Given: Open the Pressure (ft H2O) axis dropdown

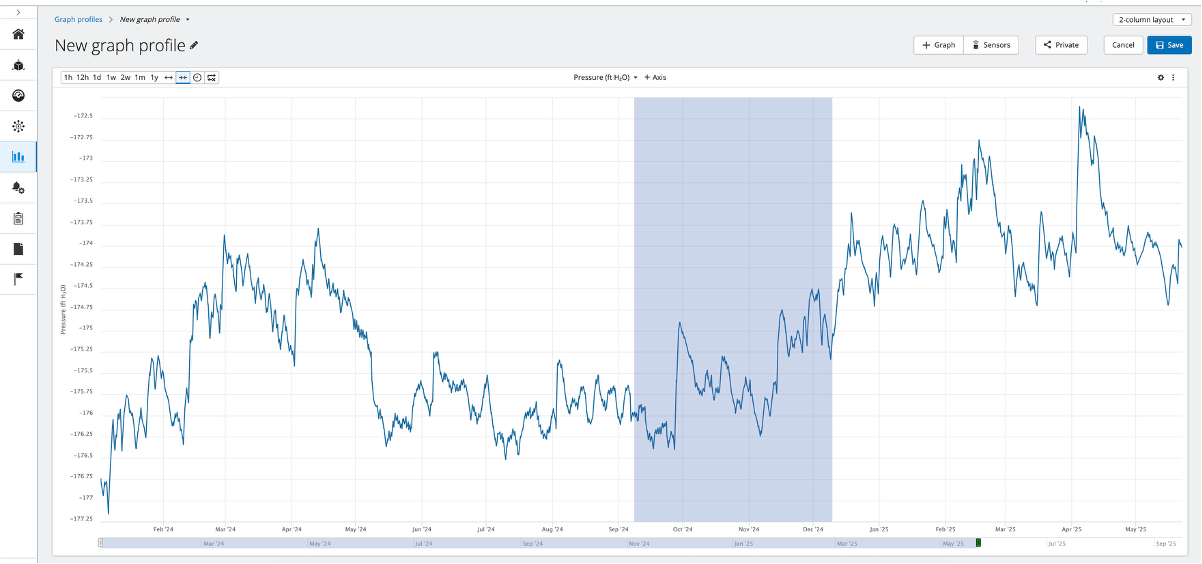Looking at the screenshot, I should pos(605,77).
